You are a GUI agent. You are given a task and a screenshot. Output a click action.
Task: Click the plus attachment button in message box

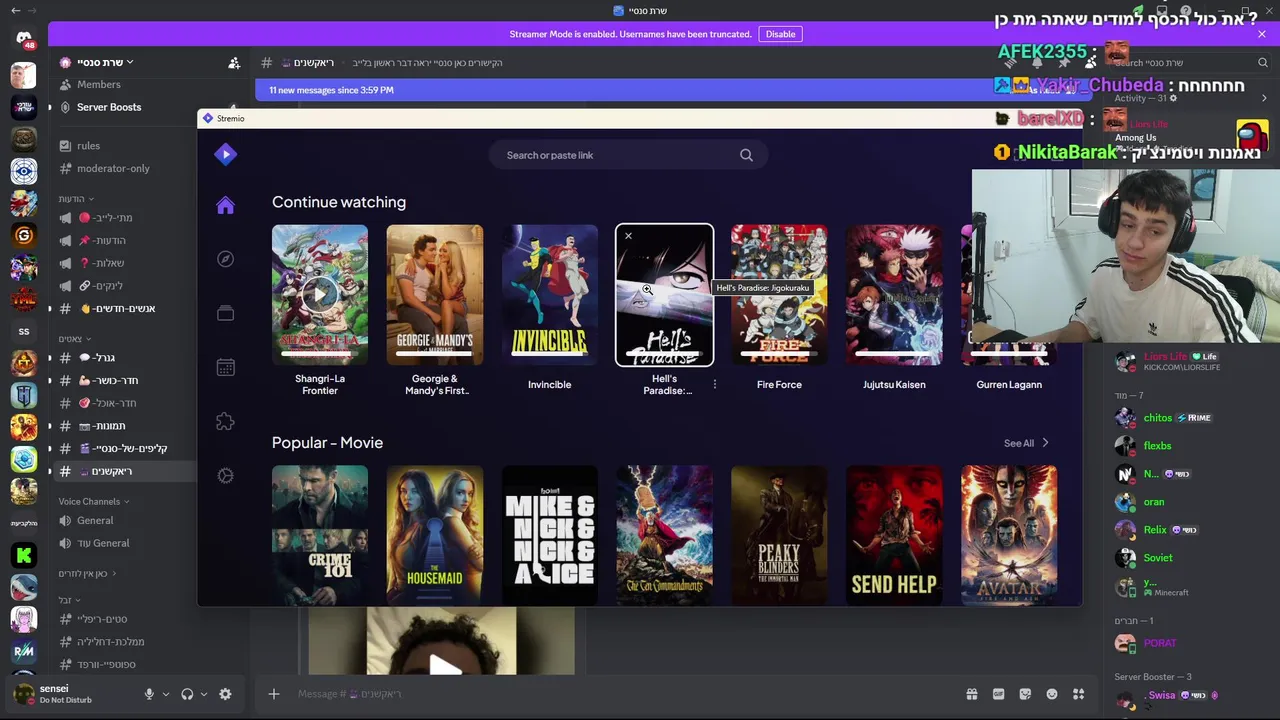coord(273,694)
